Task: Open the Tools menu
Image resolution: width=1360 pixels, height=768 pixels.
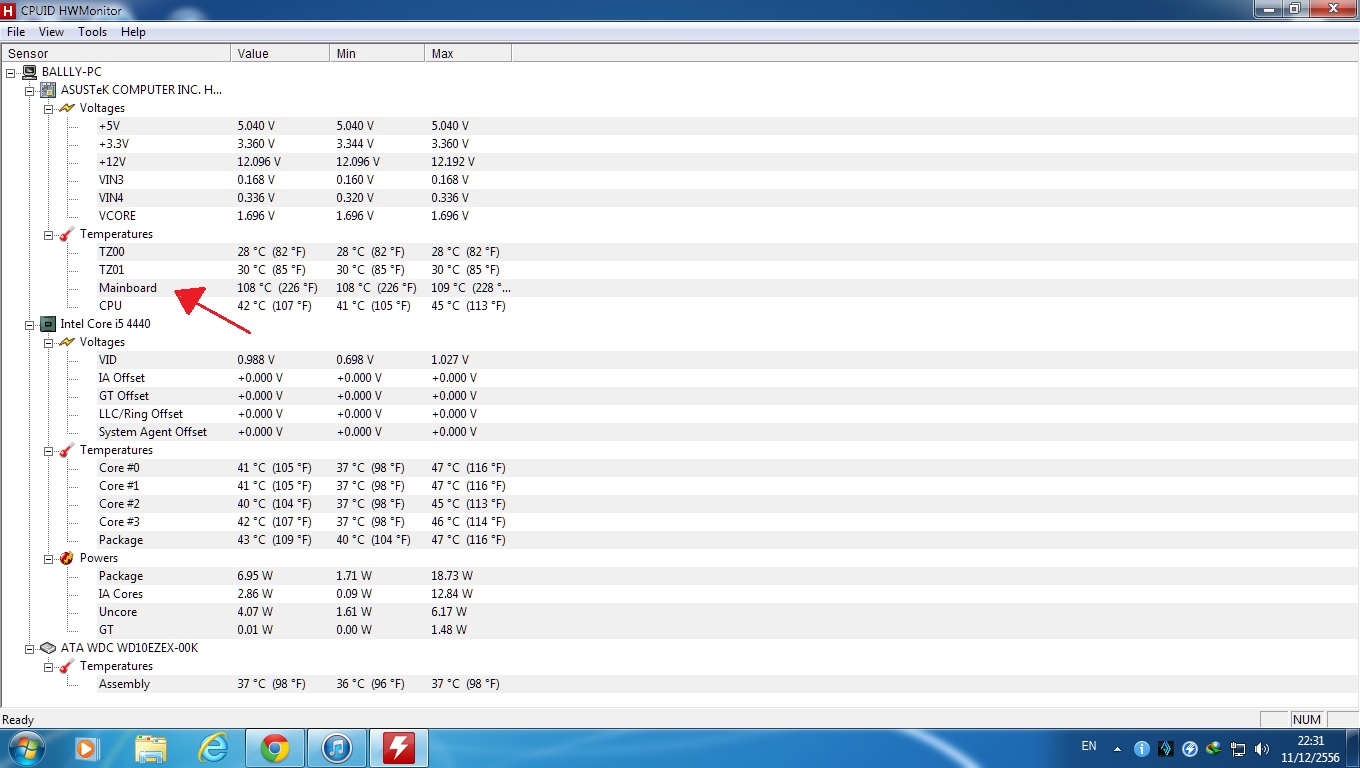Action: 93,32
